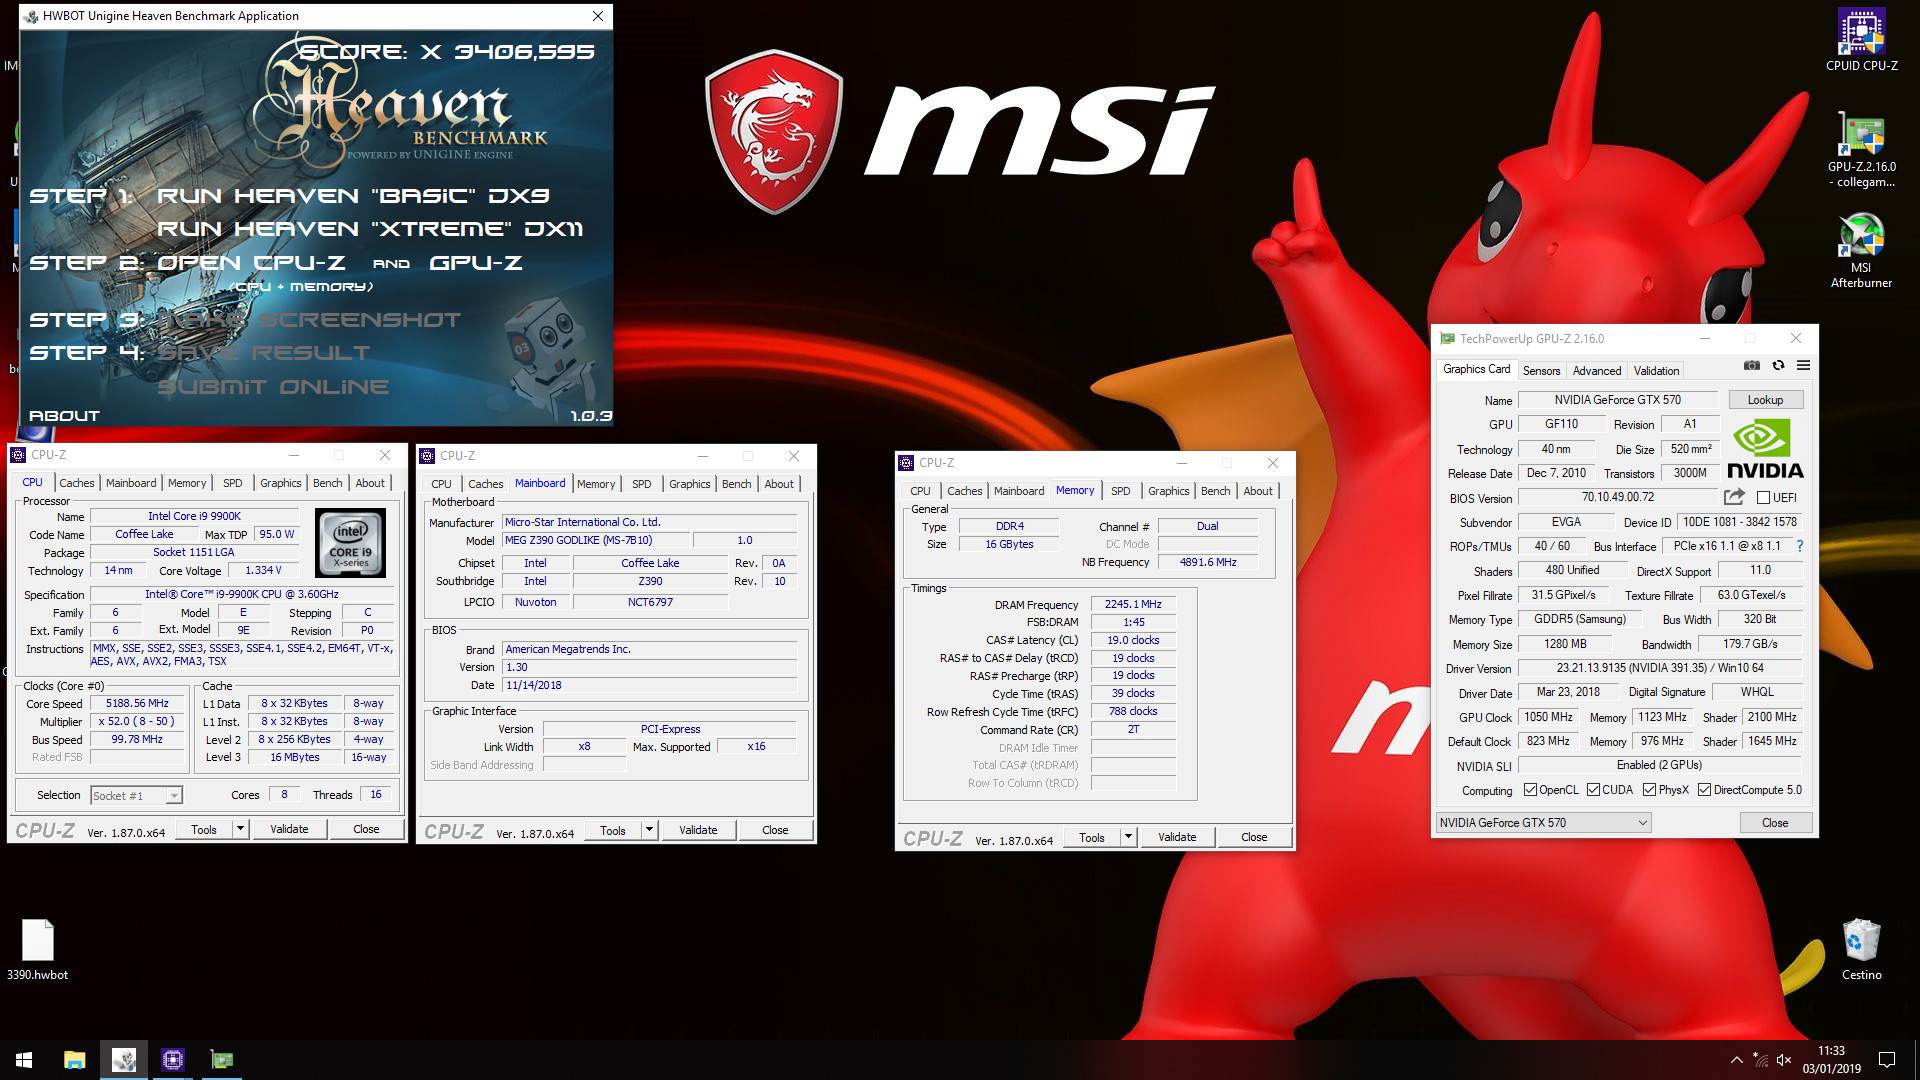
Task: Open CPUID CPU-Z desktop shortcut
Action: click(1861, 40)
